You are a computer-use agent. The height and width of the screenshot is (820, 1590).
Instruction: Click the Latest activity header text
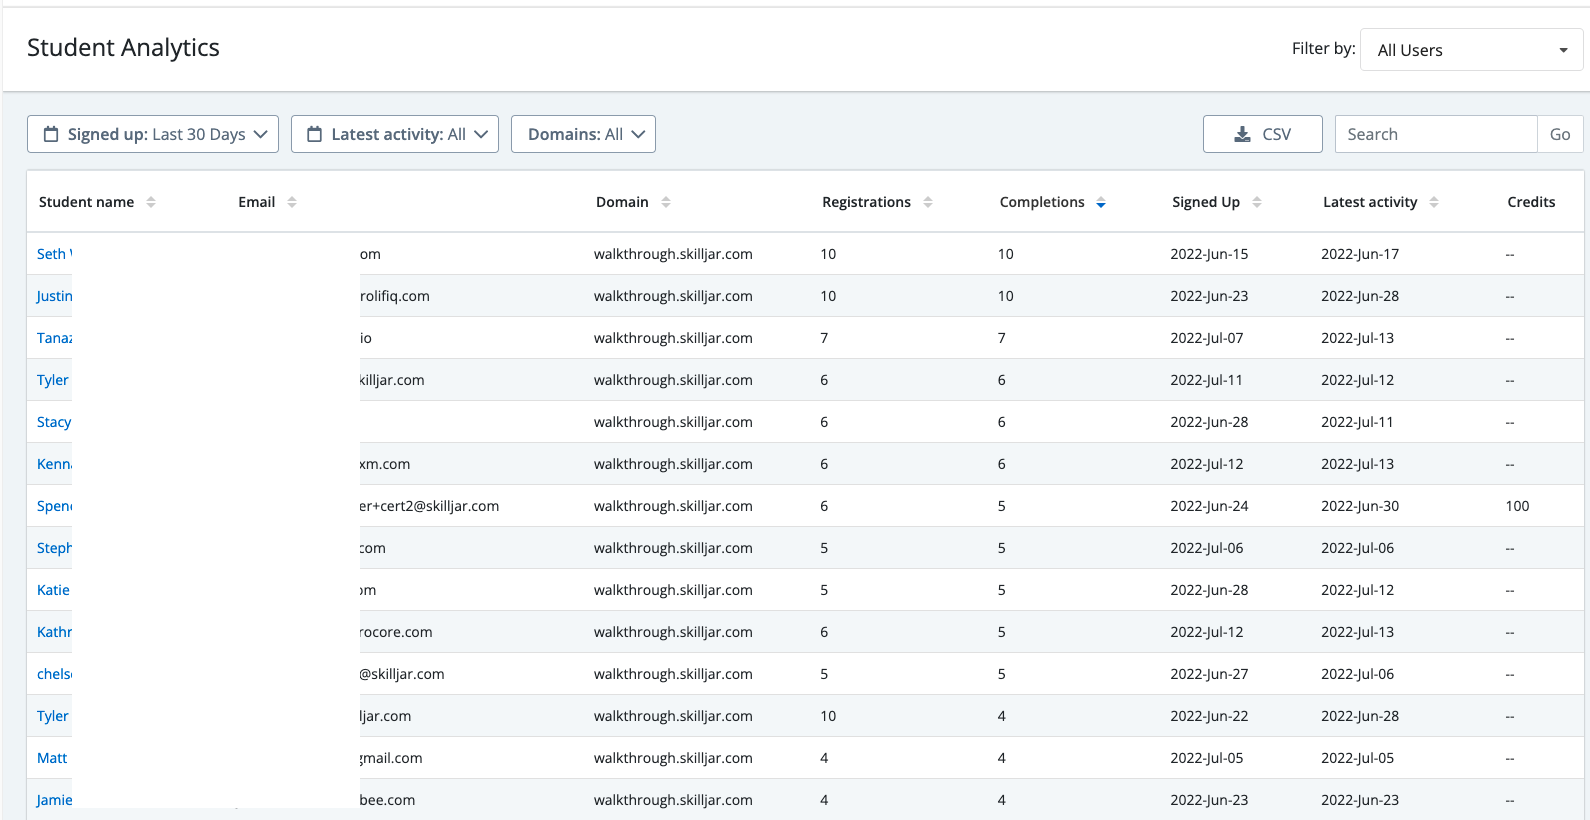click(x=1370, y=202)
